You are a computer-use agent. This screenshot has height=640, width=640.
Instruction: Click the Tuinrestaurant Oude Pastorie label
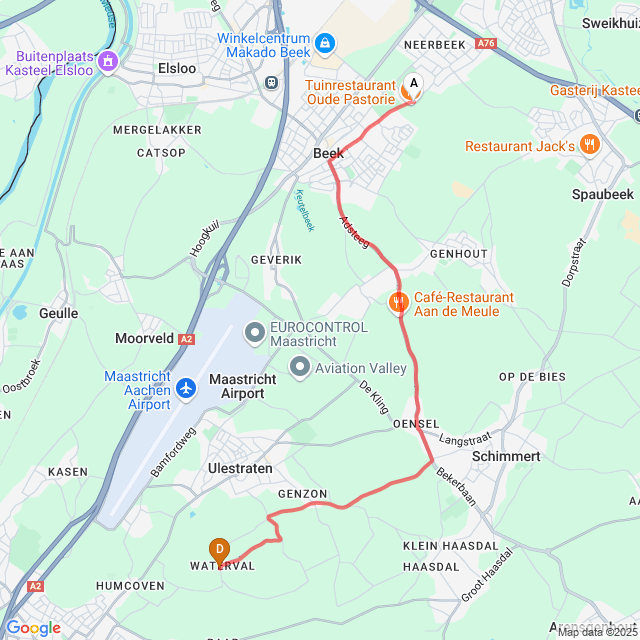pos(351,92)
